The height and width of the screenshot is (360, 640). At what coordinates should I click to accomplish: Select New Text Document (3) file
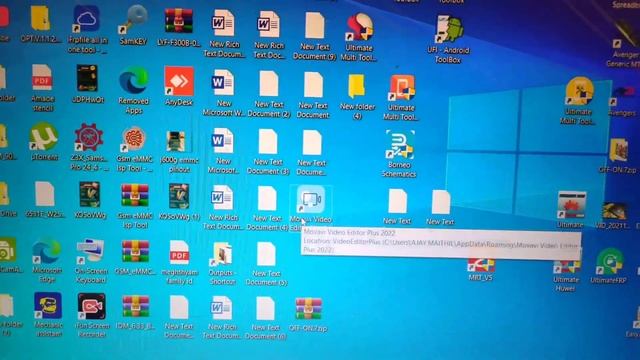click(268, 142)
